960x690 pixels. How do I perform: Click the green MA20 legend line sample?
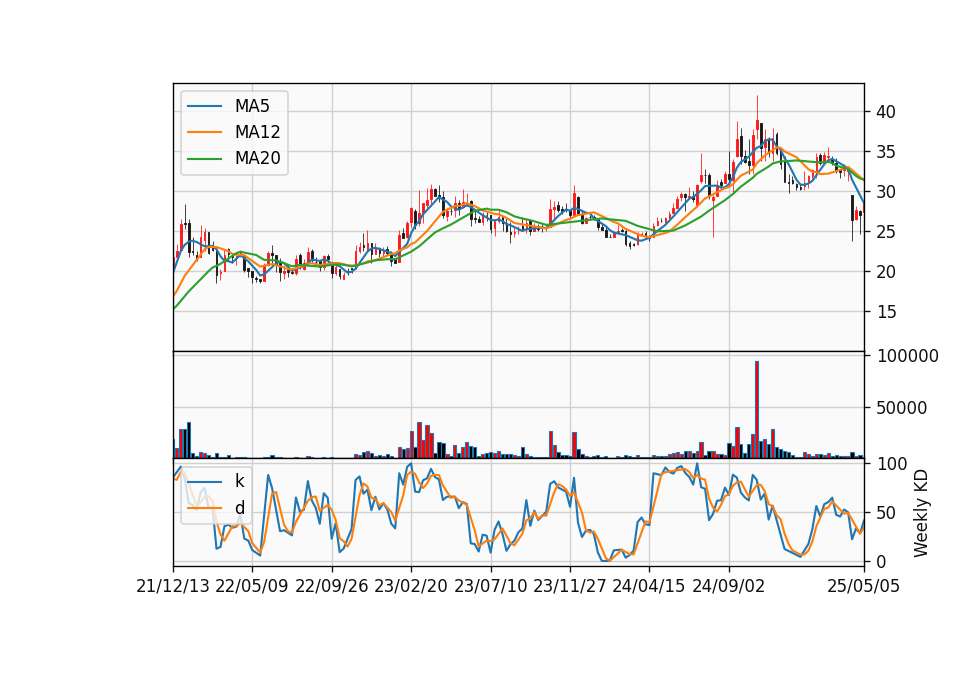click(204, 159)
